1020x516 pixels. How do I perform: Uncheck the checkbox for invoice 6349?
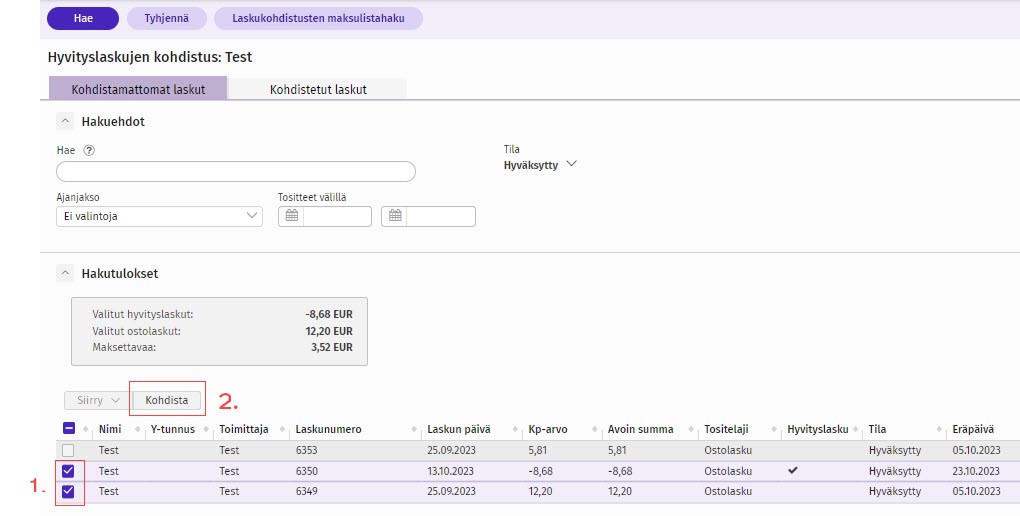click(68, 491)
